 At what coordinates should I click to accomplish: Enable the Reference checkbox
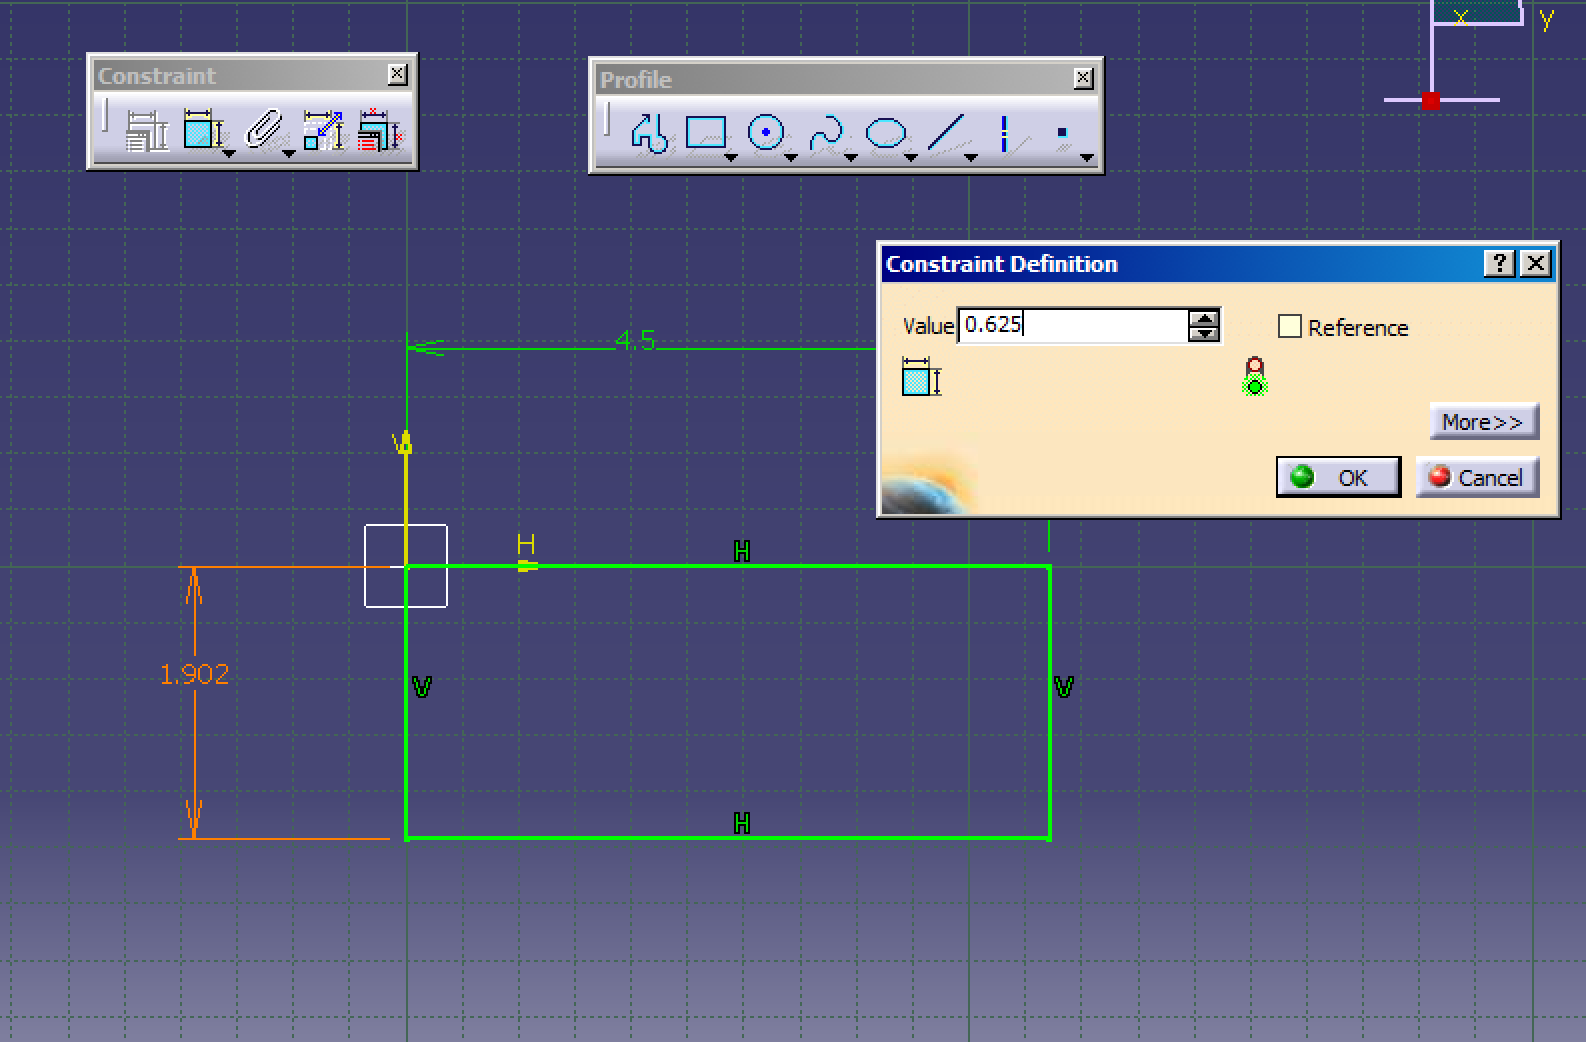click(1290, 326)
